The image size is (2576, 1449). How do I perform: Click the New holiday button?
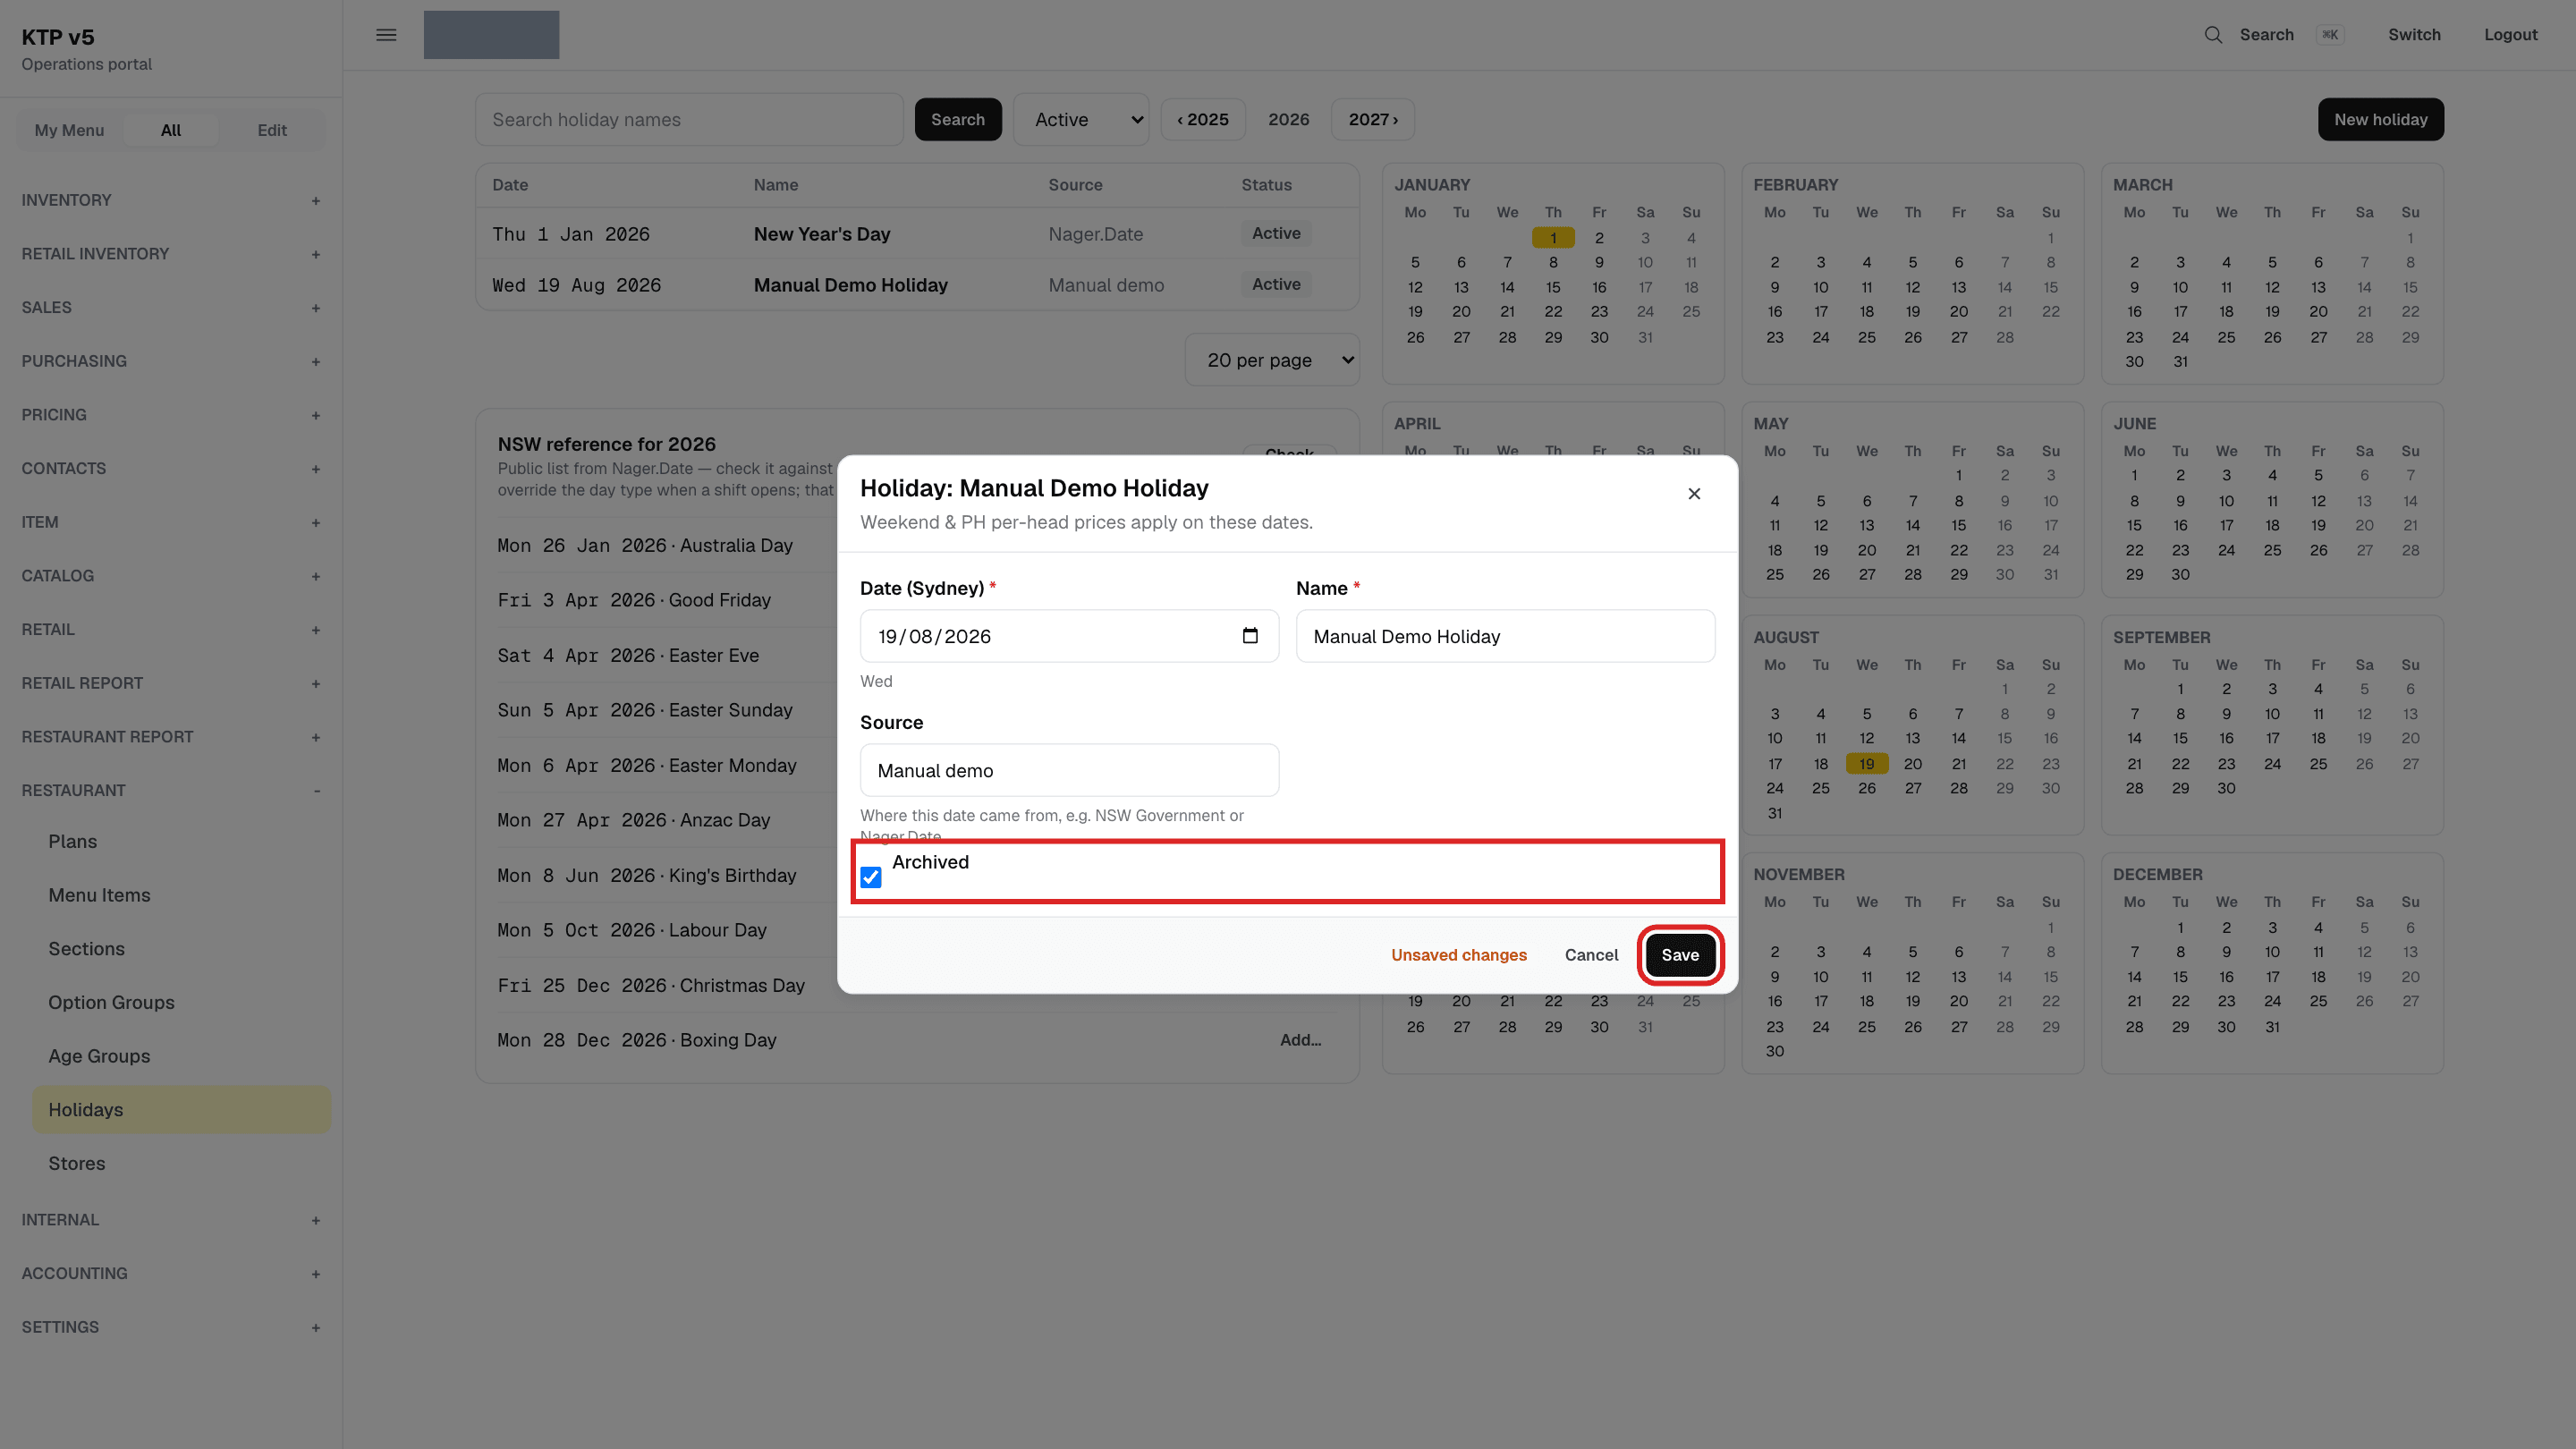tap(2380, 120)
